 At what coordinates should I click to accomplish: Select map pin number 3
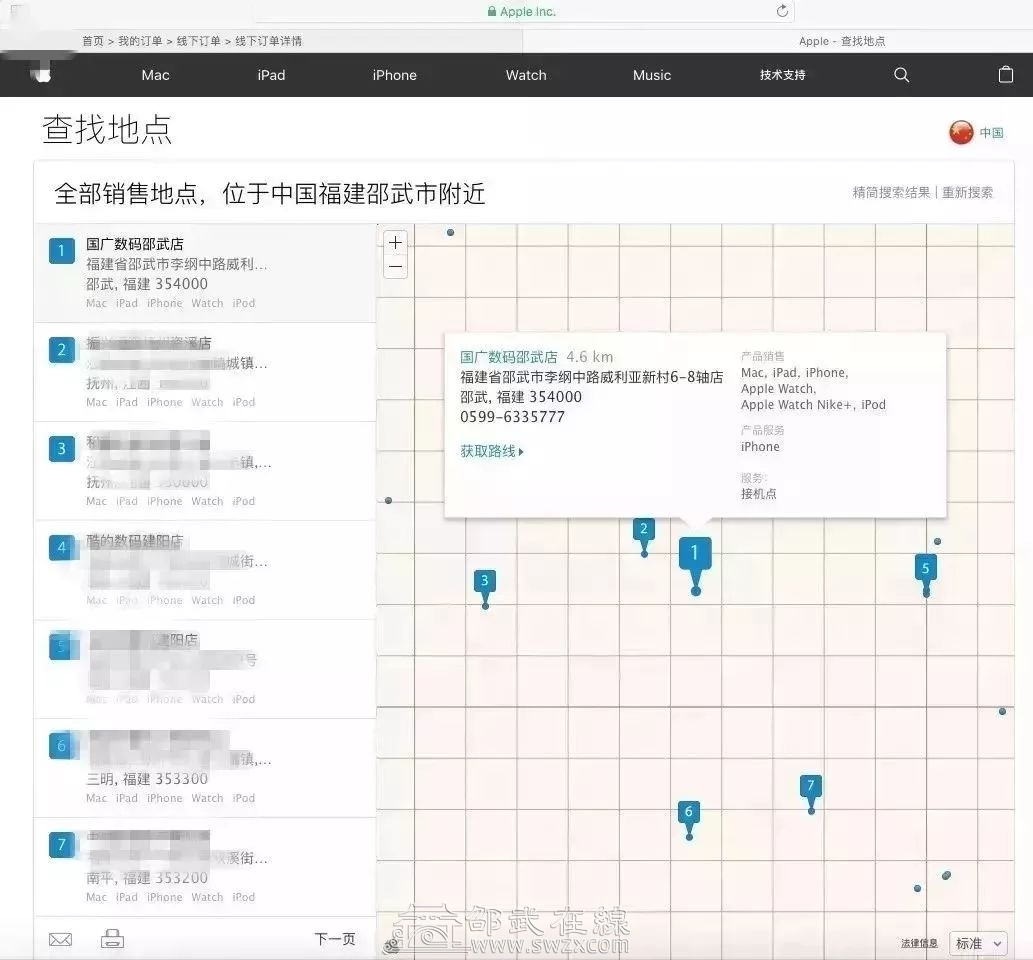click(x=485, y=582)
